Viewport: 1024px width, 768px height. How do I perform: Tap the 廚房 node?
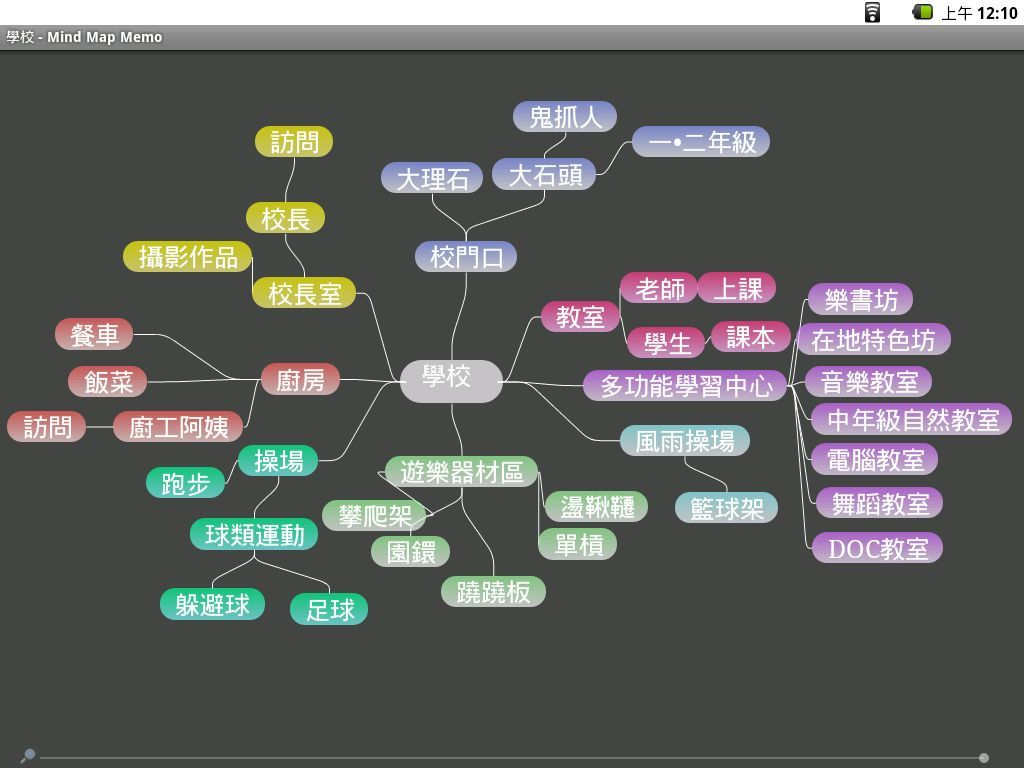300,380
